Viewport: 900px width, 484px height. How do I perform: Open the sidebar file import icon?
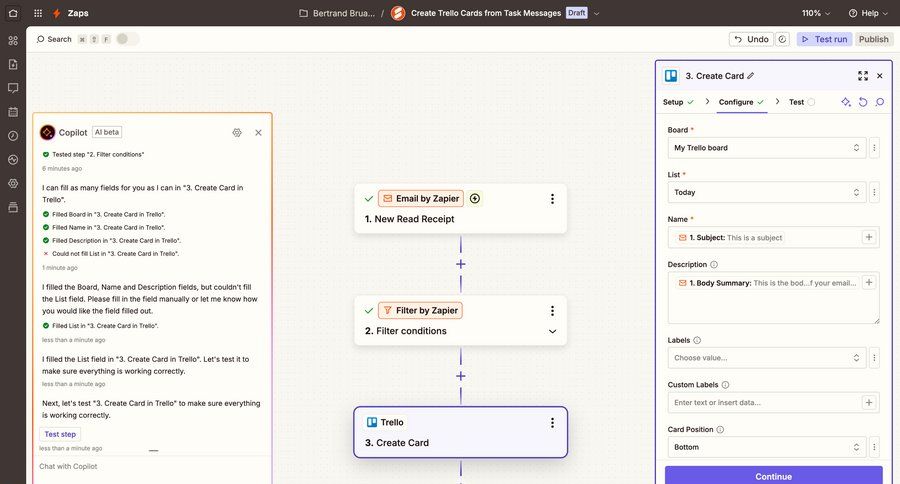click(x=13, y=64)
